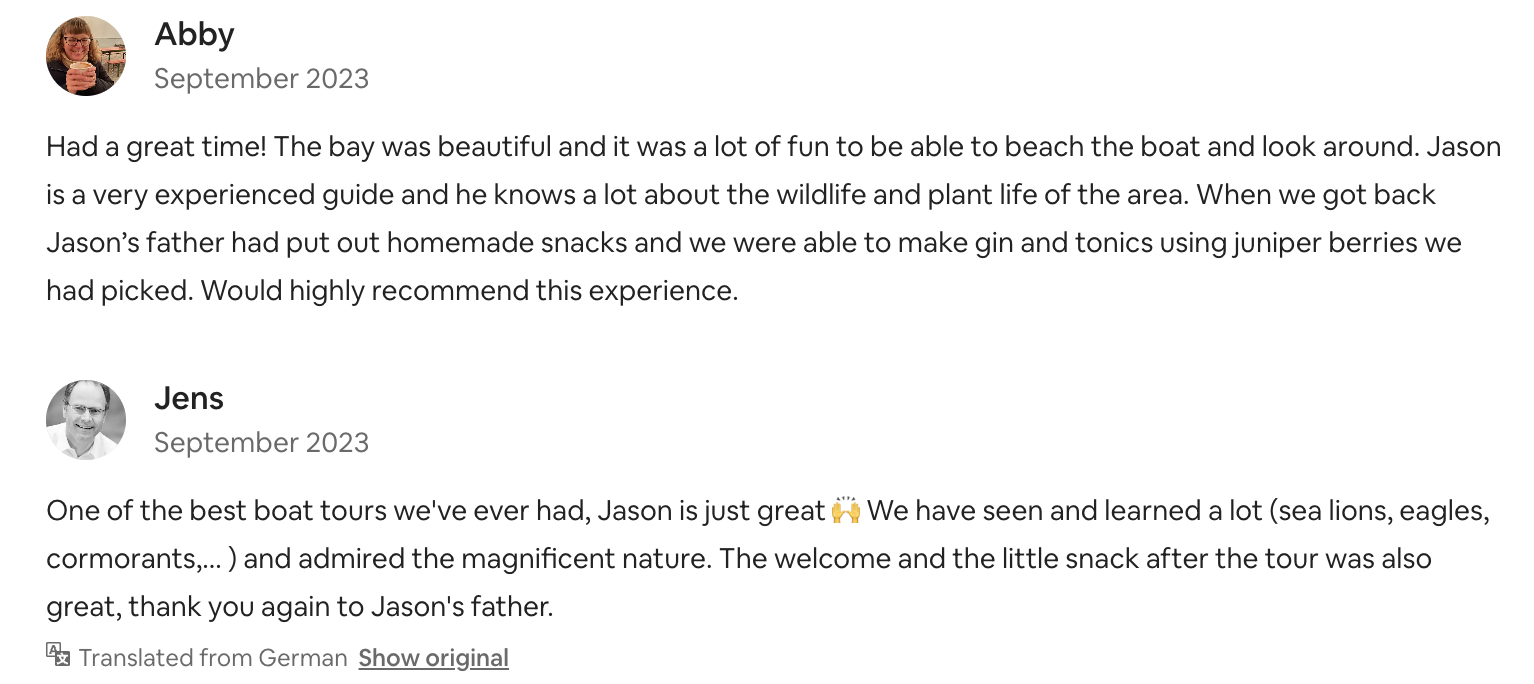
Task: Click 'One of the best boat tours' text
Action: (x=216, y=511)
